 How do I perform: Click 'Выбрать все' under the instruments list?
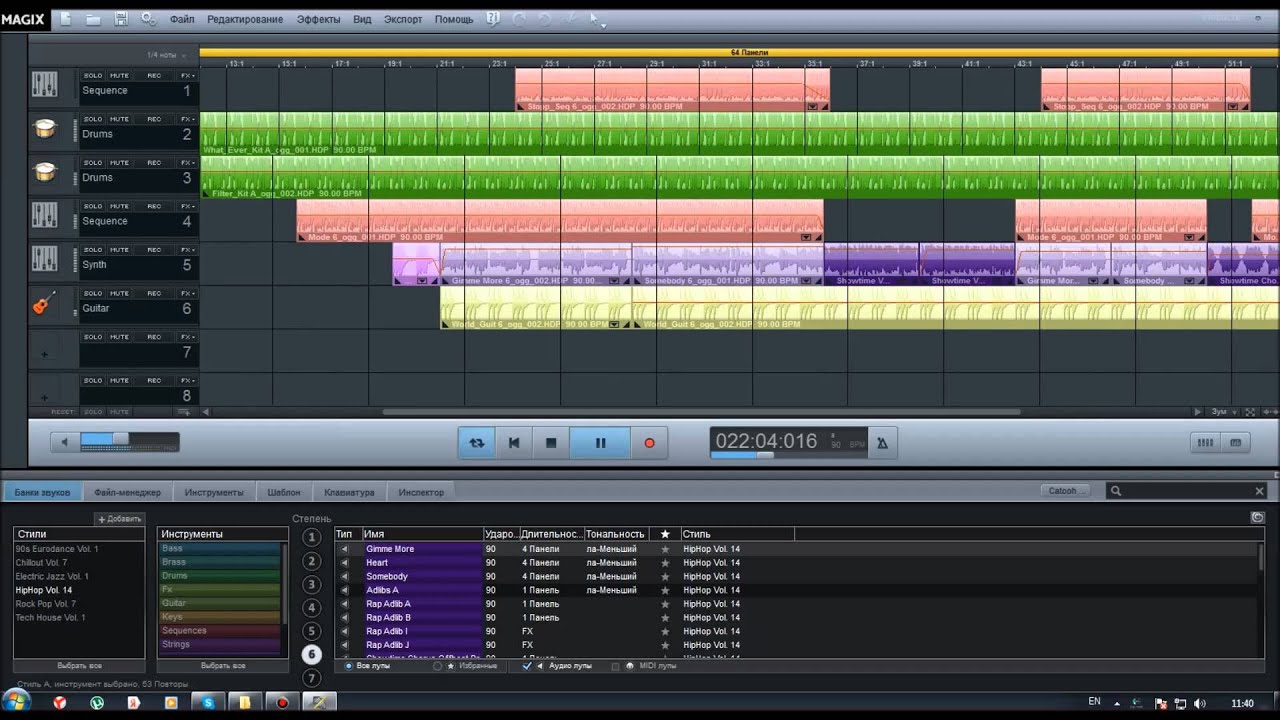click(x=224, y=665)
